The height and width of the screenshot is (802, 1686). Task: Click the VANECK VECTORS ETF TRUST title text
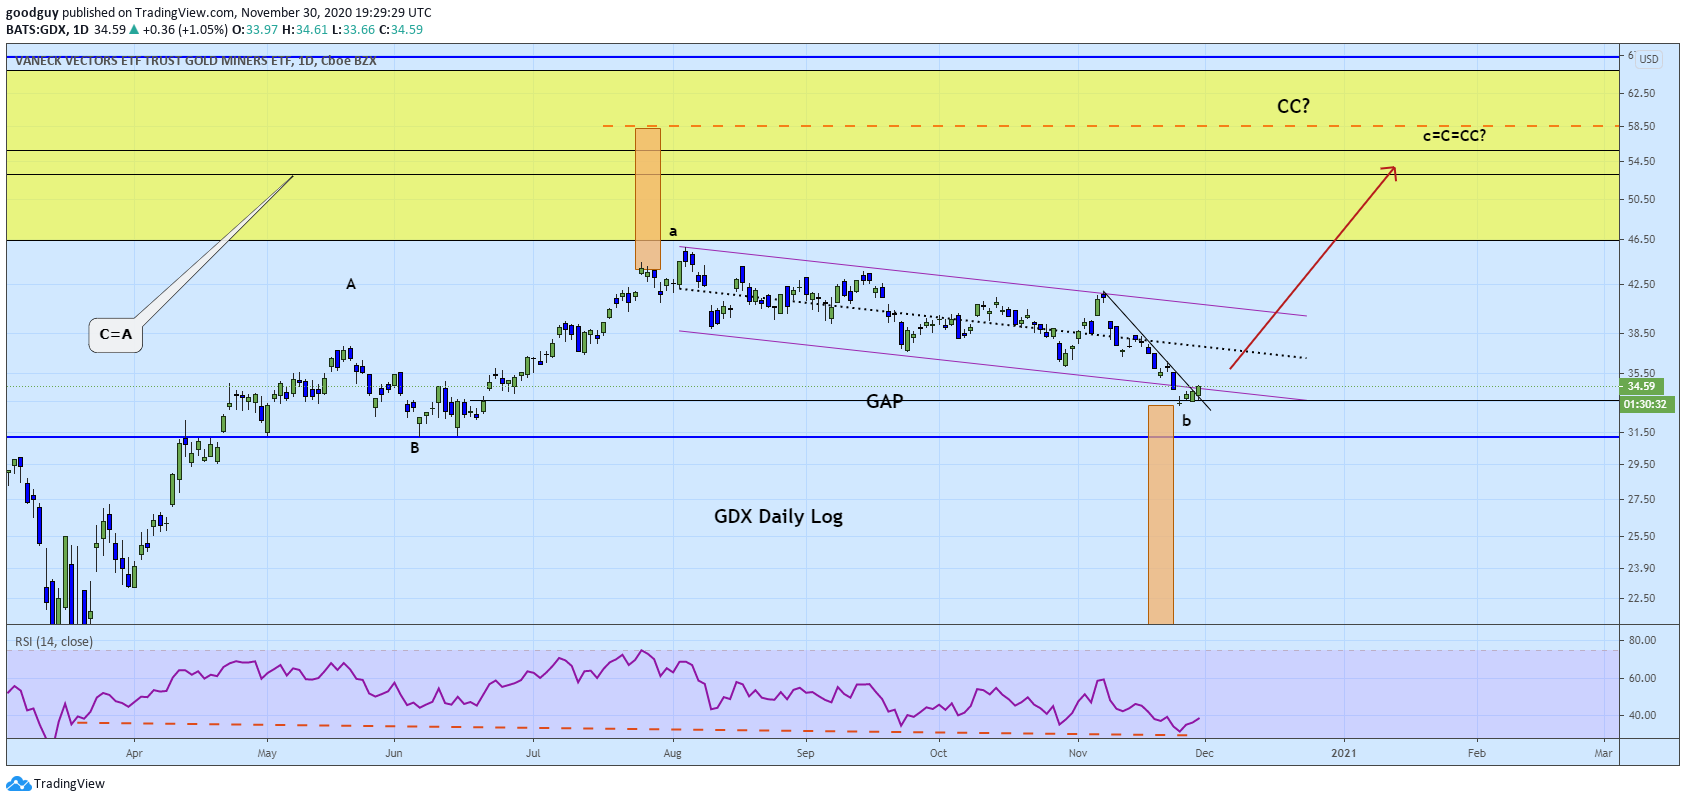pos(196,61)
